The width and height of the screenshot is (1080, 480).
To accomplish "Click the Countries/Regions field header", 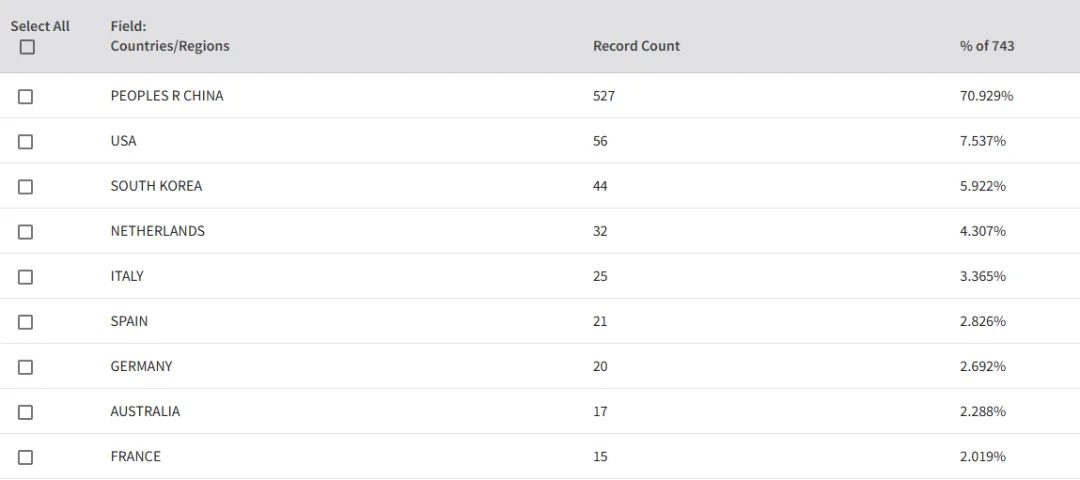I will 170,46.
